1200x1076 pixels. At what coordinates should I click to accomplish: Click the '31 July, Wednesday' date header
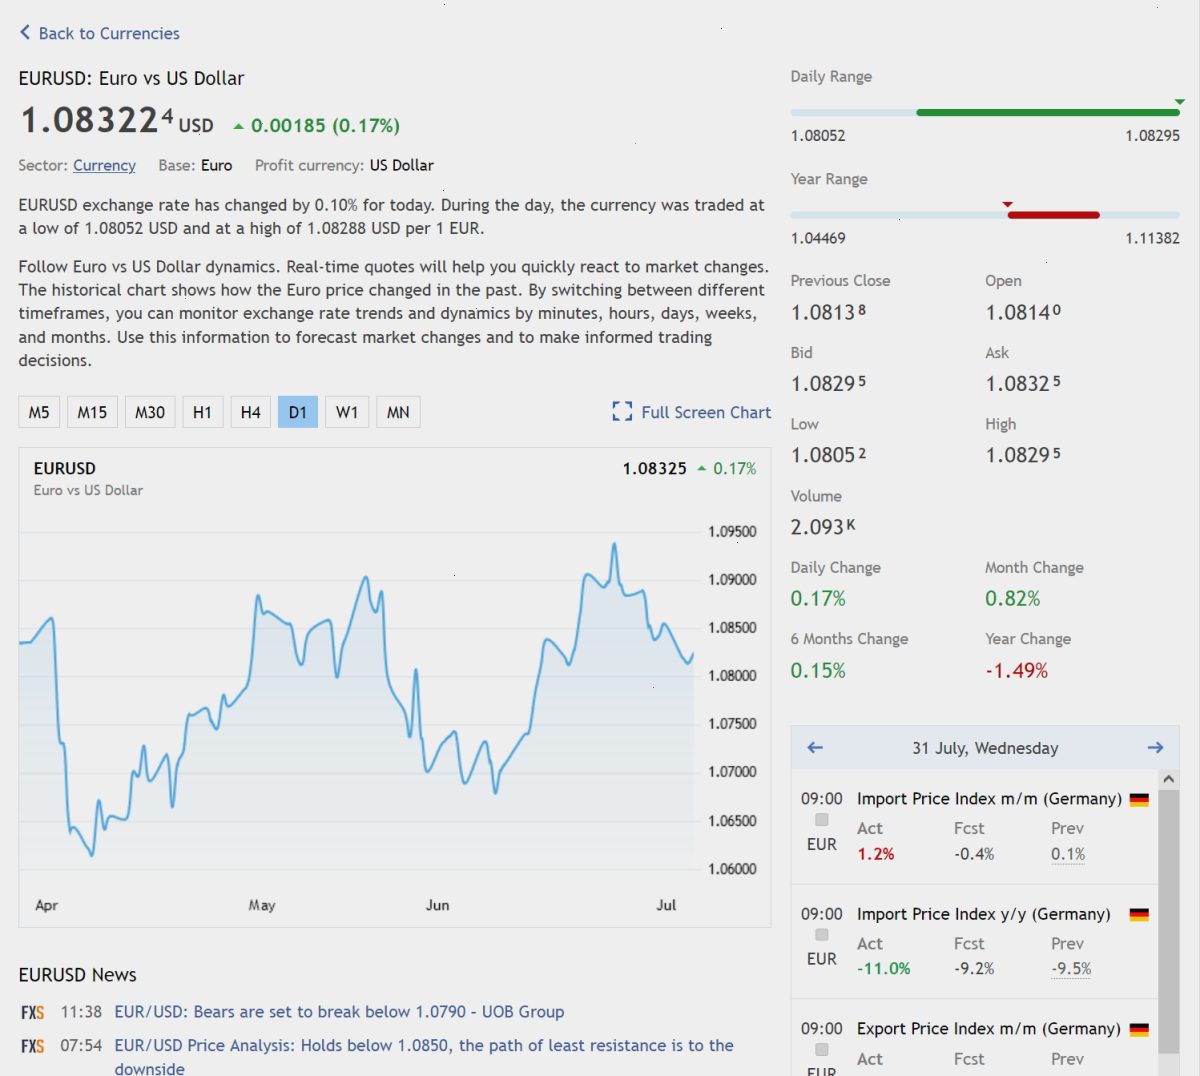pyautogui.click(x=985, y=748)
